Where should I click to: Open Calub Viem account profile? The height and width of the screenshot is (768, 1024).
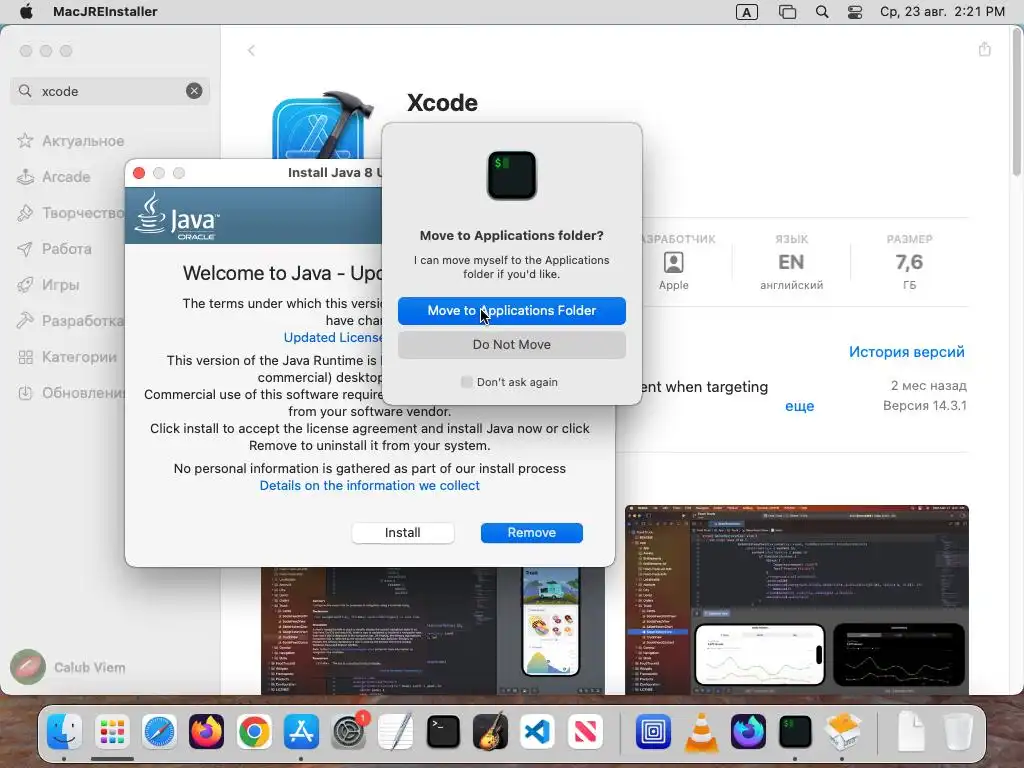(68, 667)
